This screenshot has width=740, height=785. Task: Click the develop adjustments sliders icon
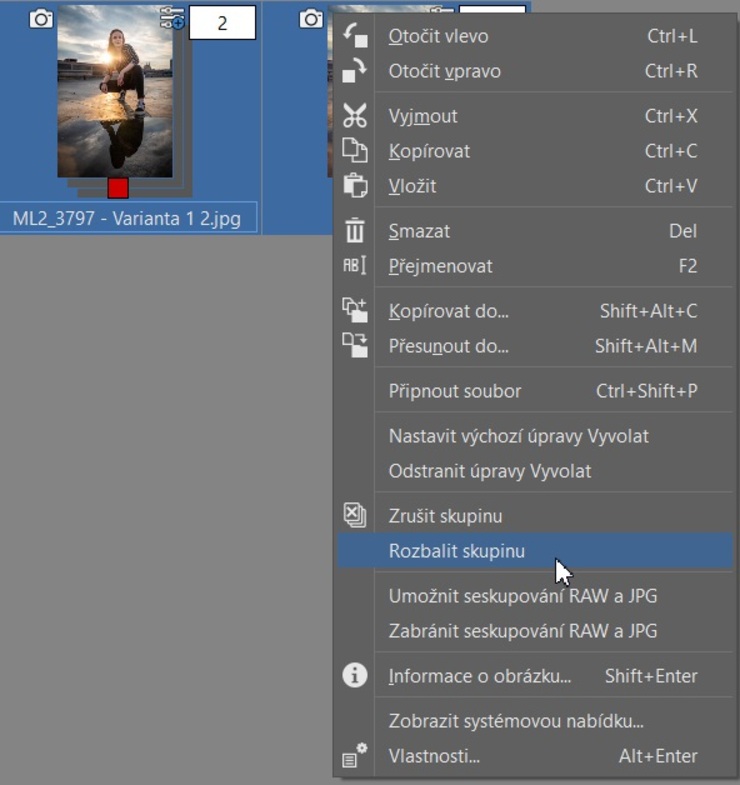[172, 18]
